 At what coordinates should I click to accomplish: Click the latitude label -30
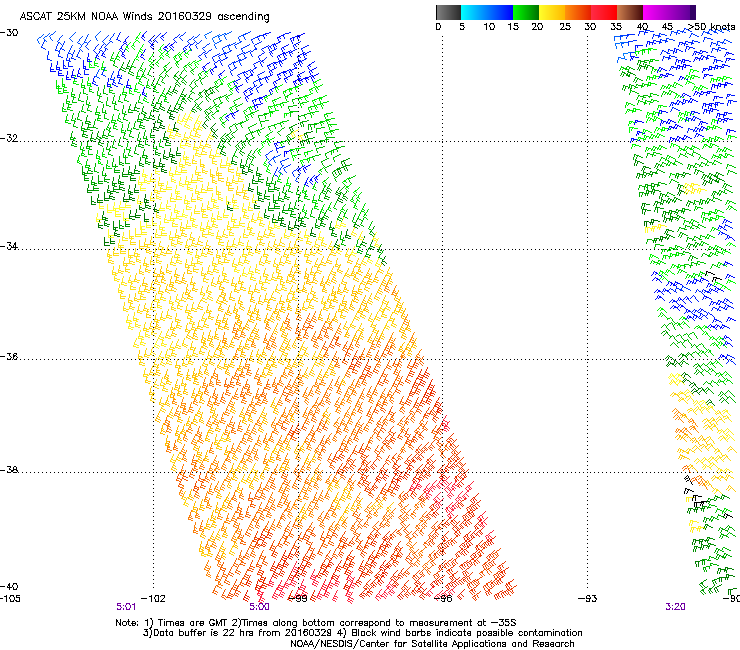[9, 33]
